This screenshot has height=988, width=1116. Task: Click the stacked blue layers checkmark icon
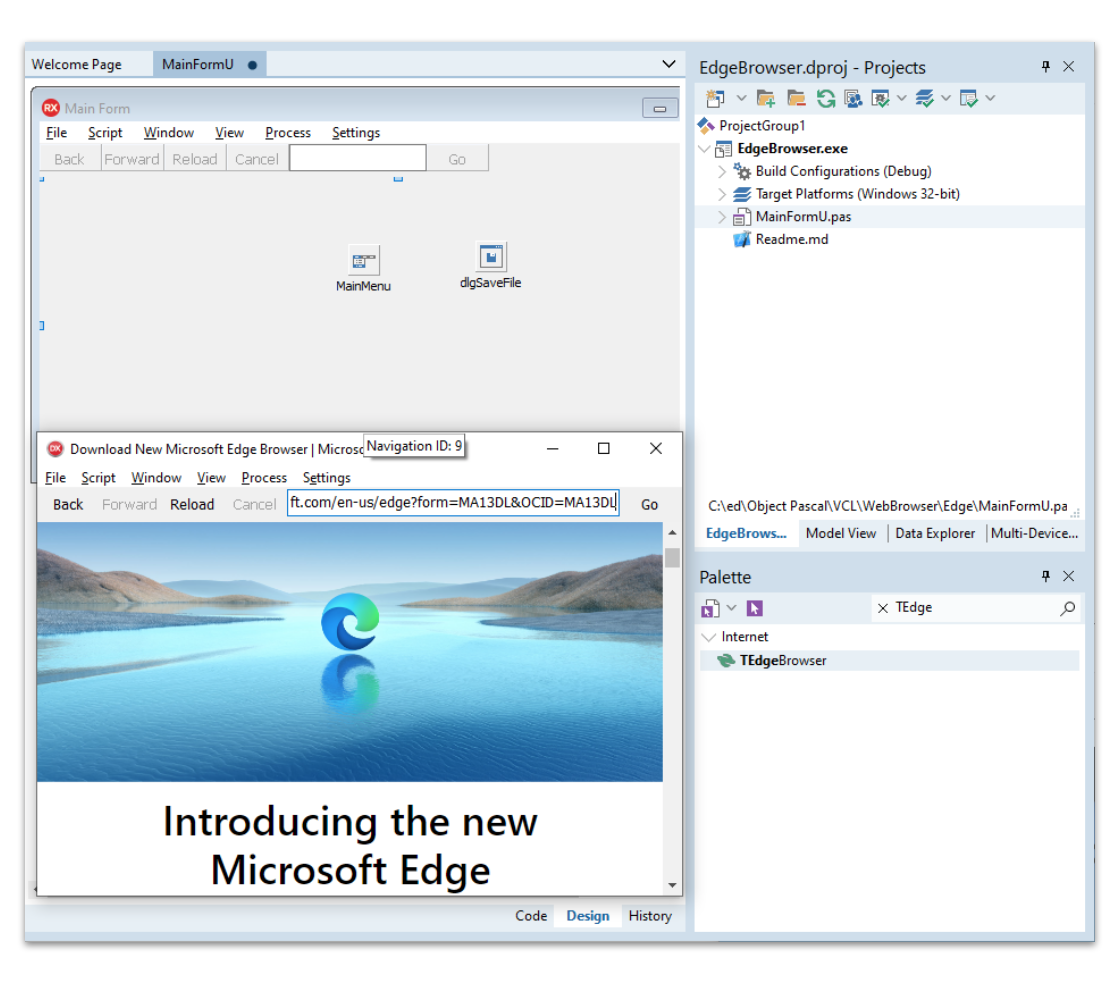(925, 98)
